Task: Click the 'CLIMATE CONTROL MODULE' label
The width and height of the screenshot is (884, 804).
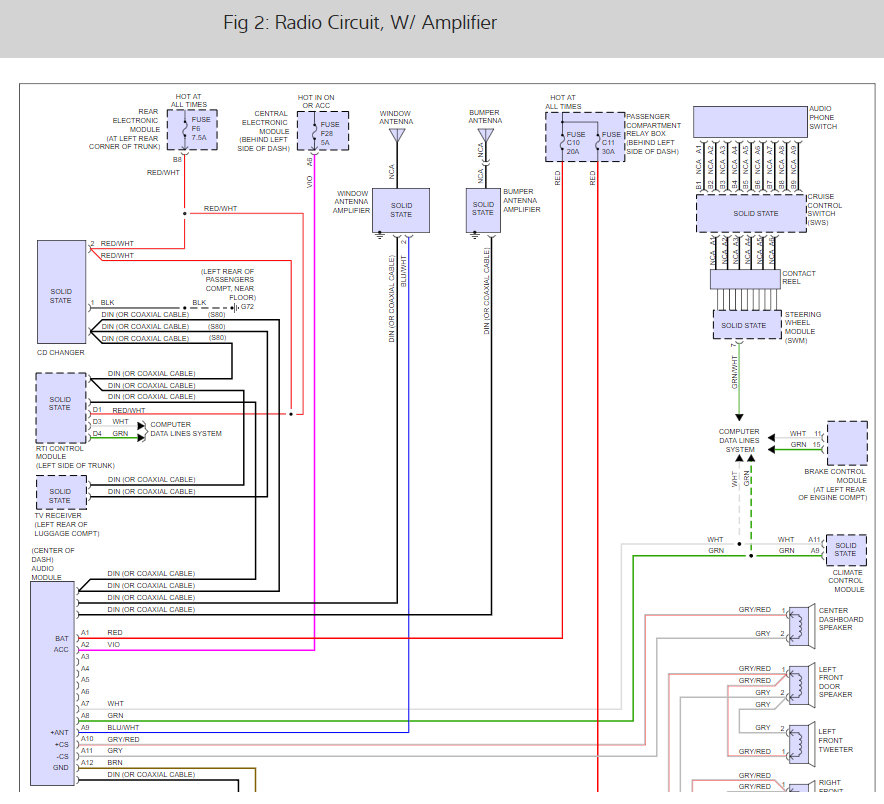Action: pyautogui.click(x=847, y=581)
